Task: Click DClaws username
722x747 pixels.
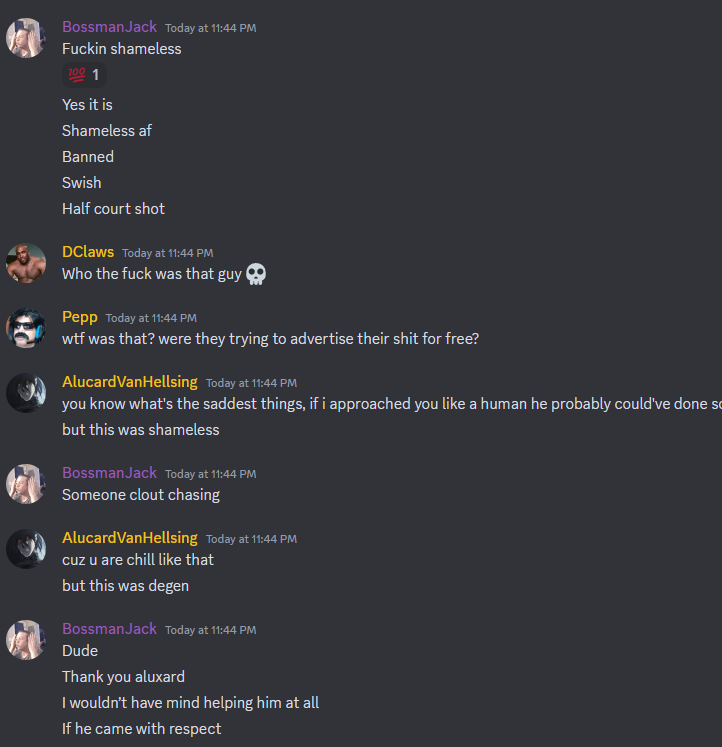Action: pos(88,252)
